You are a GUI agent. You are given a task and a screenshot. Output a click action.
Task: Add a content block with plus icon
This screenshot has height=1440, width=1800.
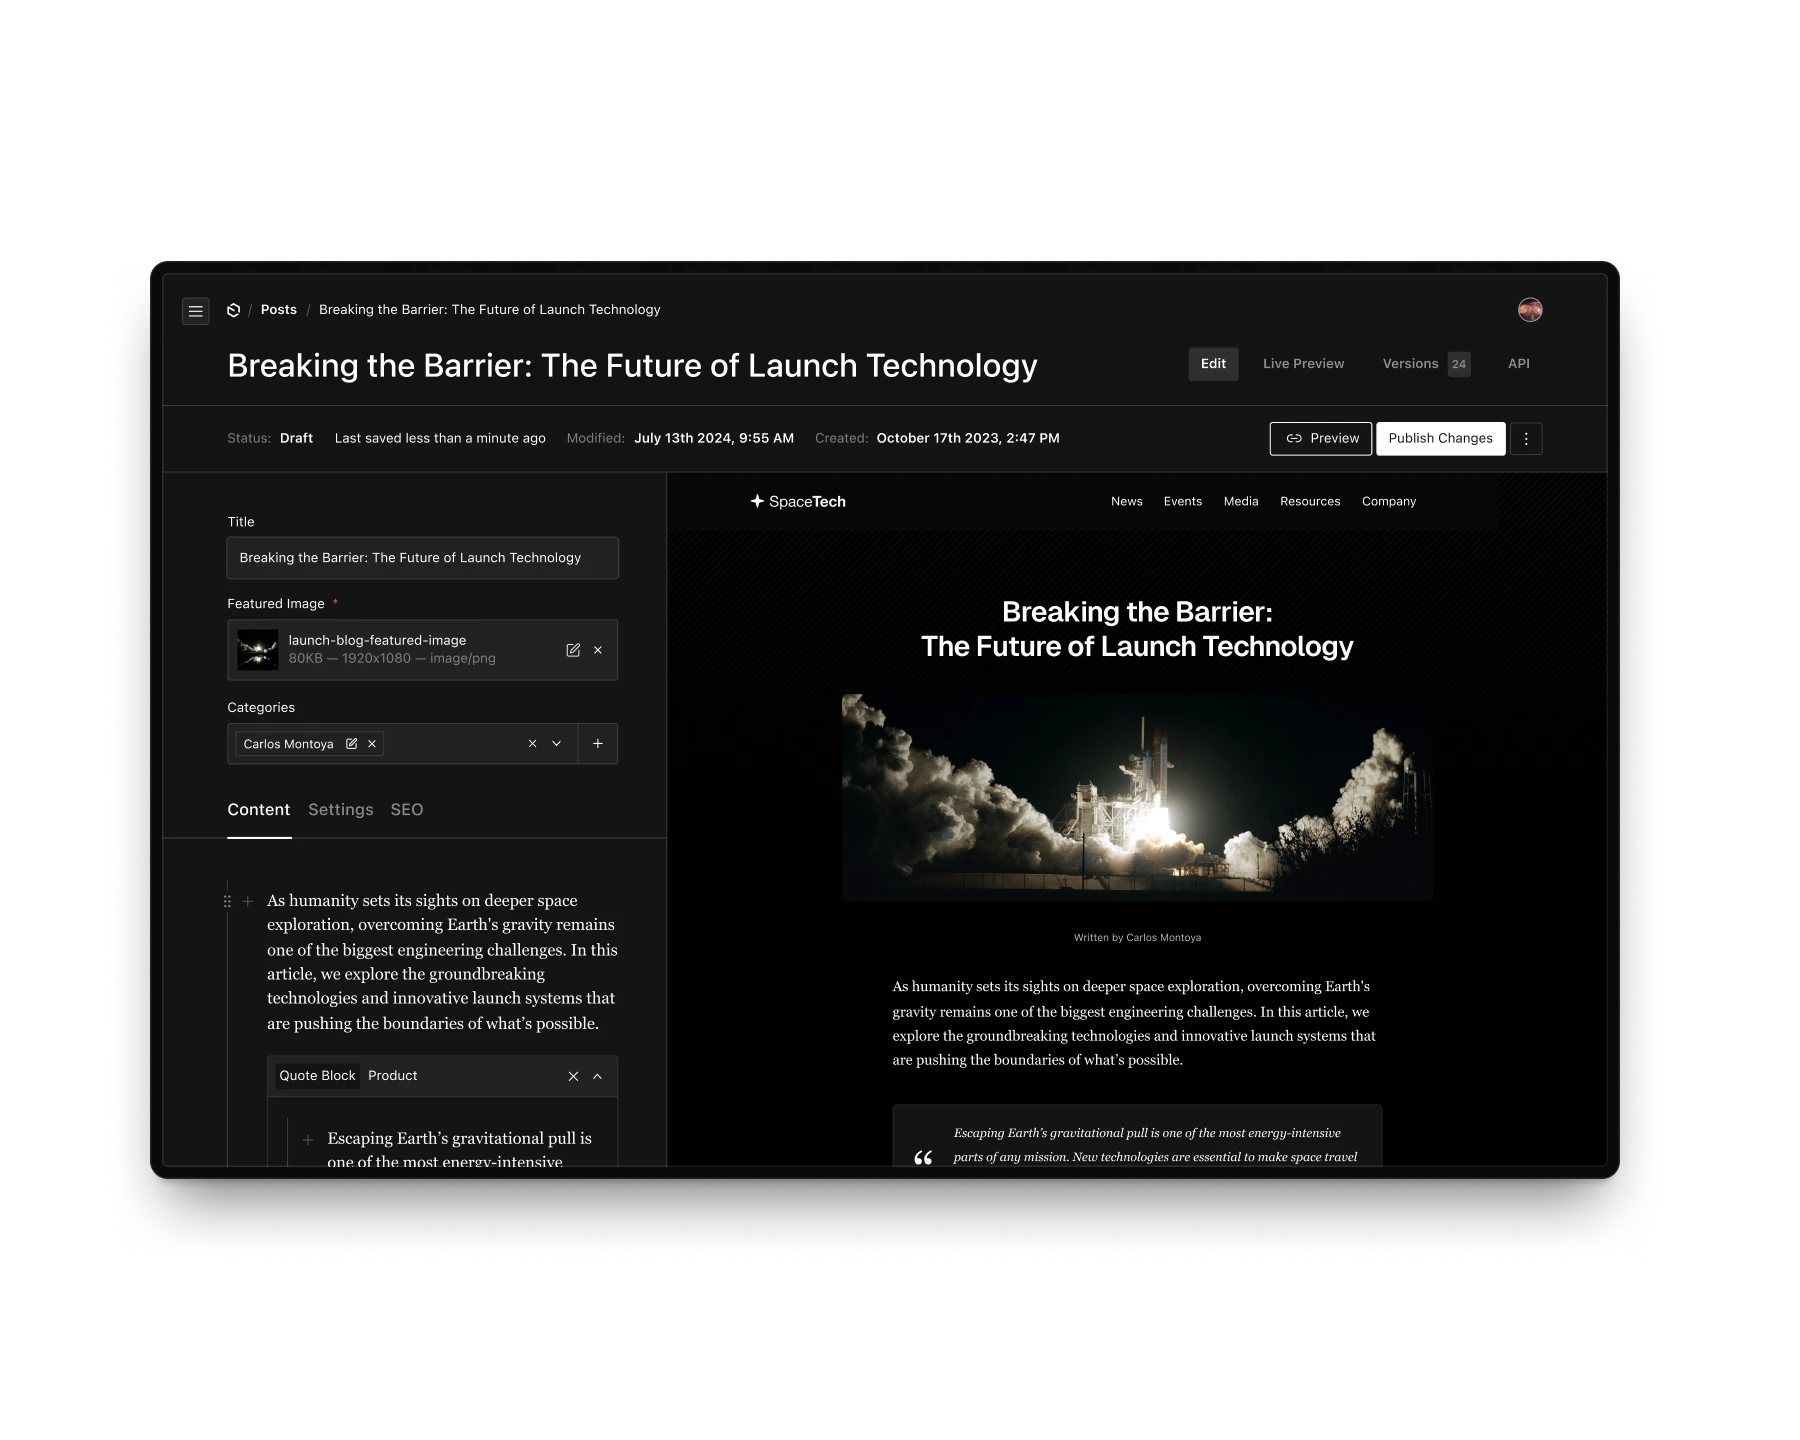[247, 900]
